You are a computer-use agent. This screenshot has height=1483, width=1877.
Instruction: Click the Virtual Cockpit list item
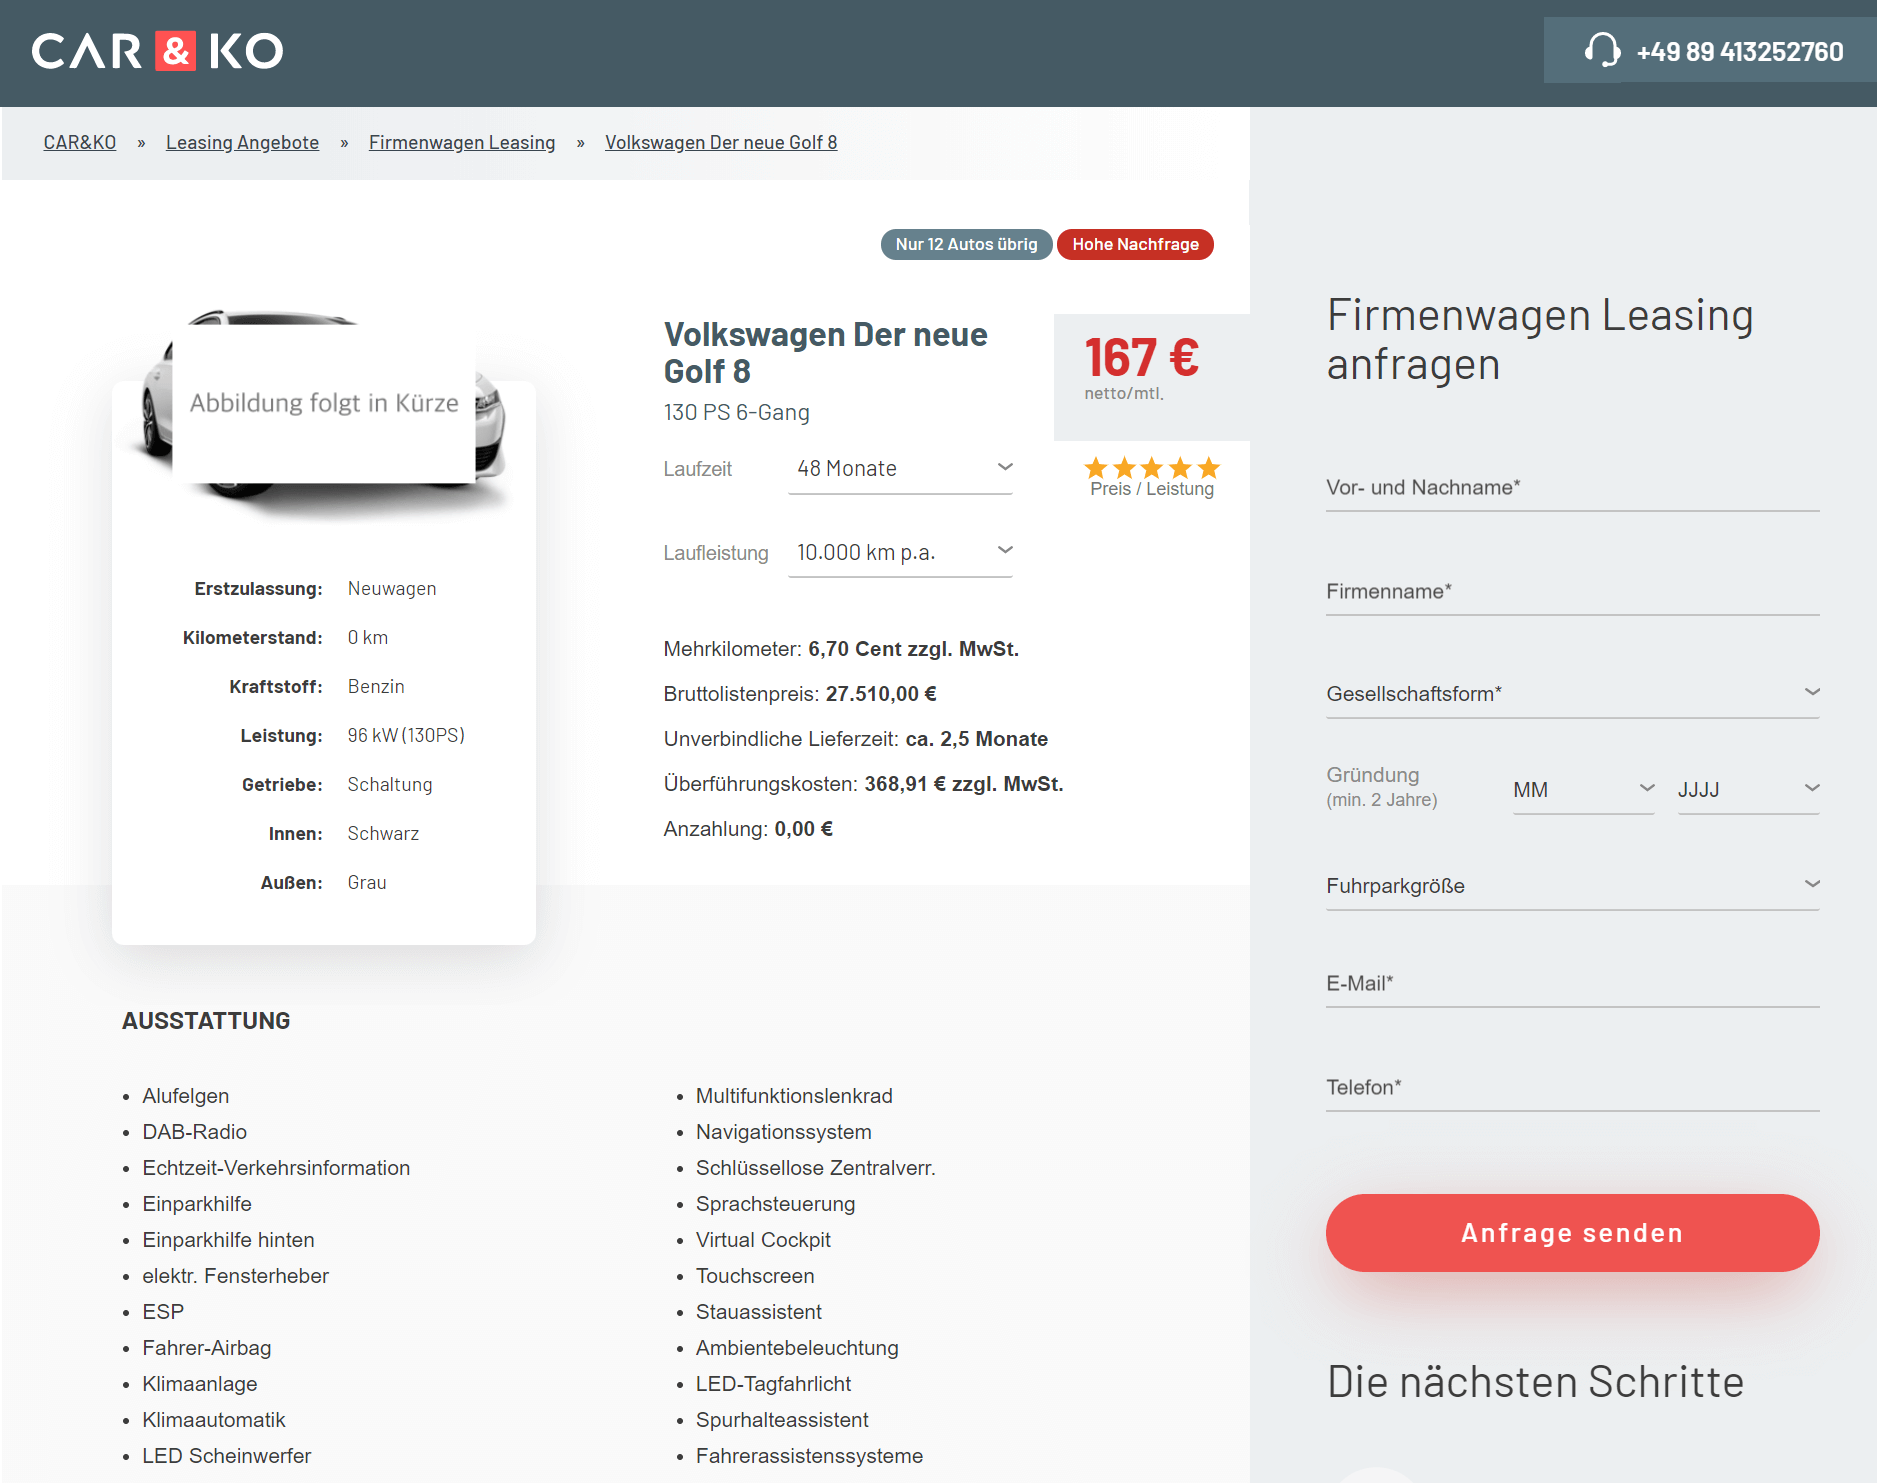(x=763, y=1240)
